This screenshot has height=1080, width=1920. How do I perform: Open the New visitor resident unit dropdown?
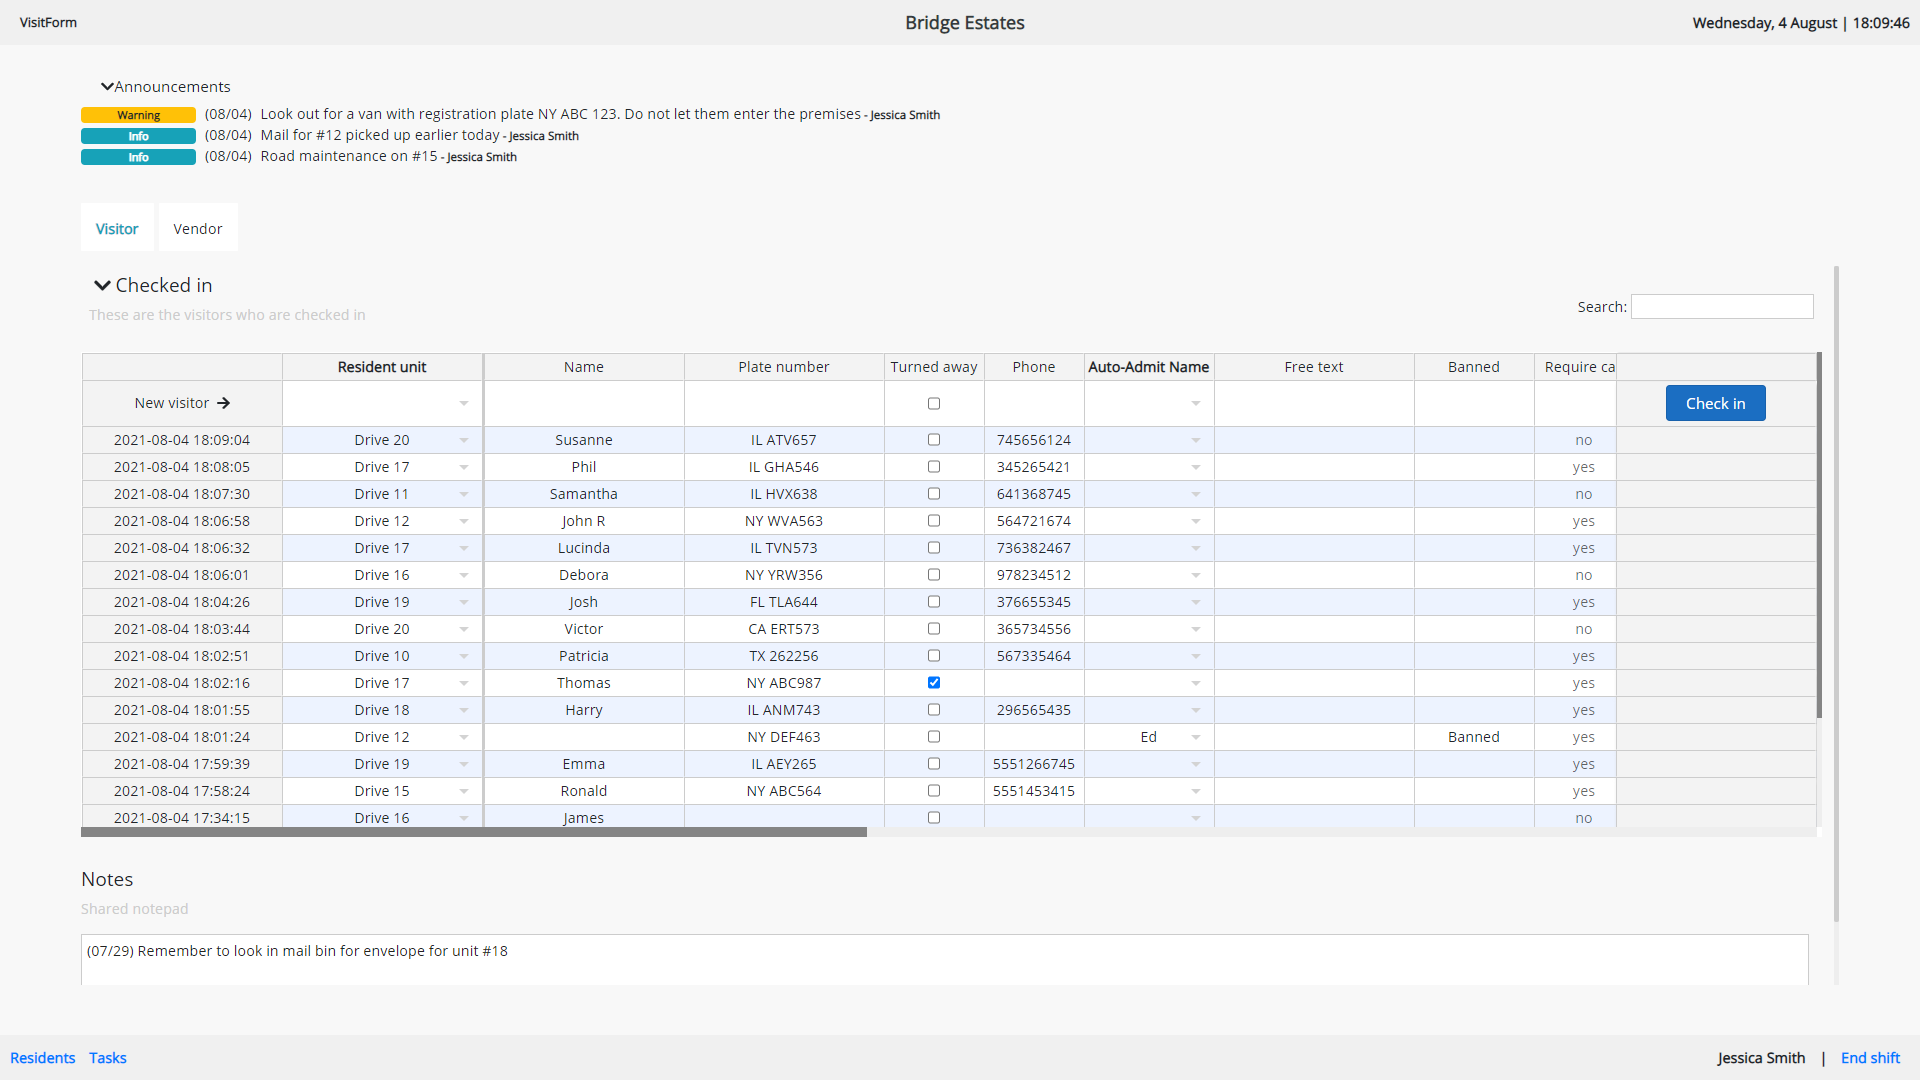[x=464, y=403]
